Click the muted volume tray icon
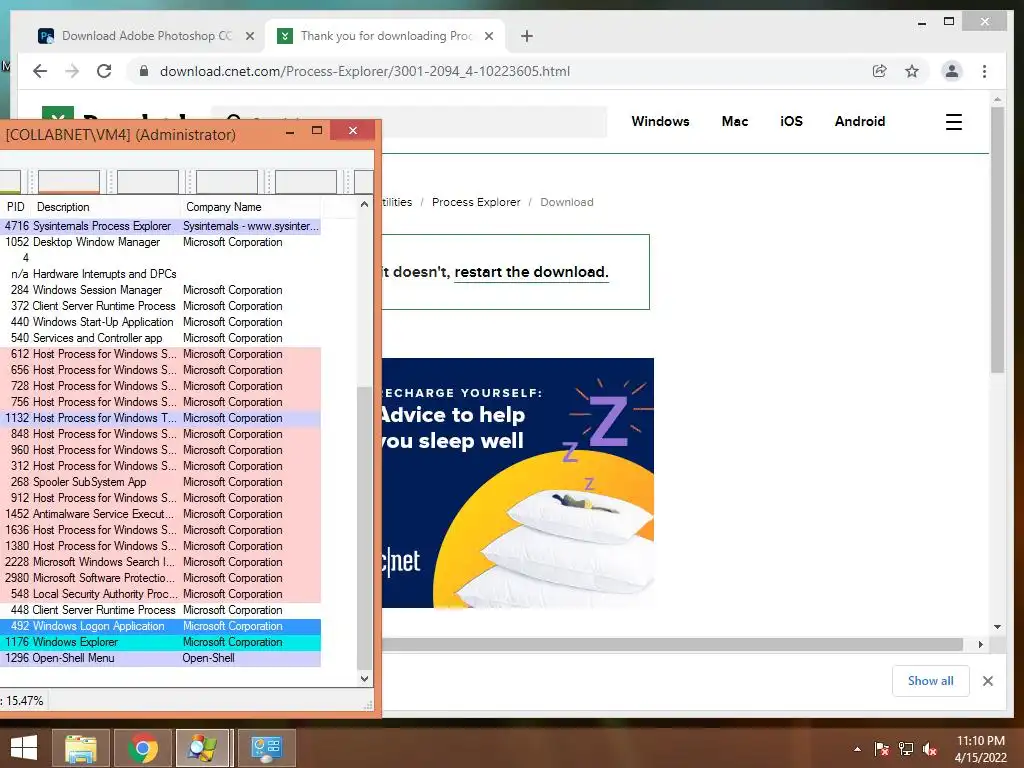Viewport: 1024px width, 768px height. [930, 749]
